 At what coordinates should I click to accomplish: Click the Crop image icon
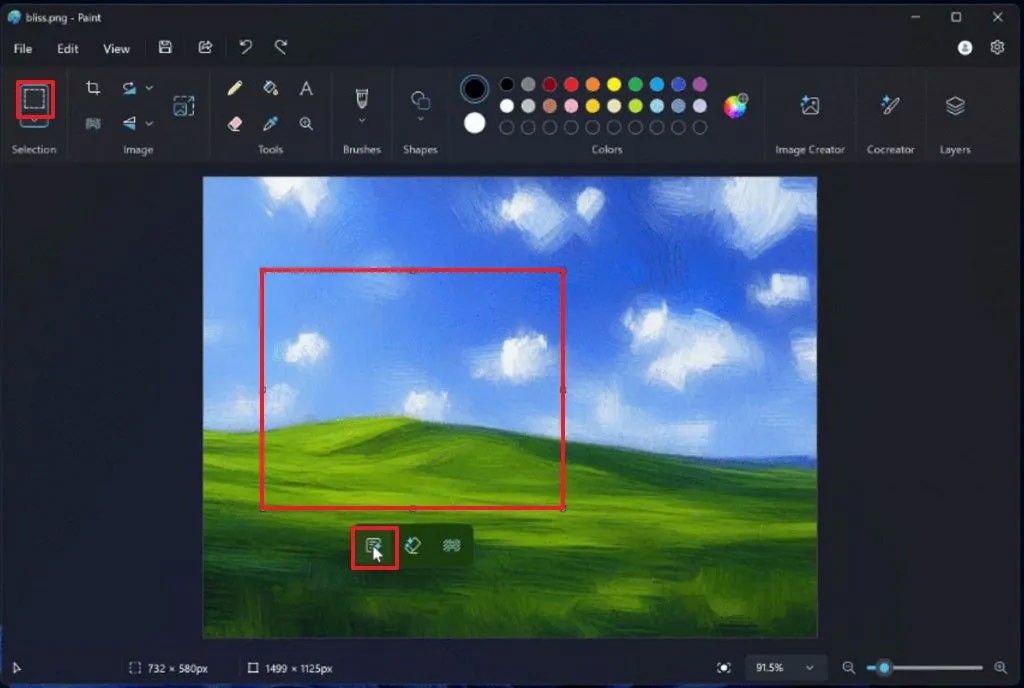tap(93, 88)
